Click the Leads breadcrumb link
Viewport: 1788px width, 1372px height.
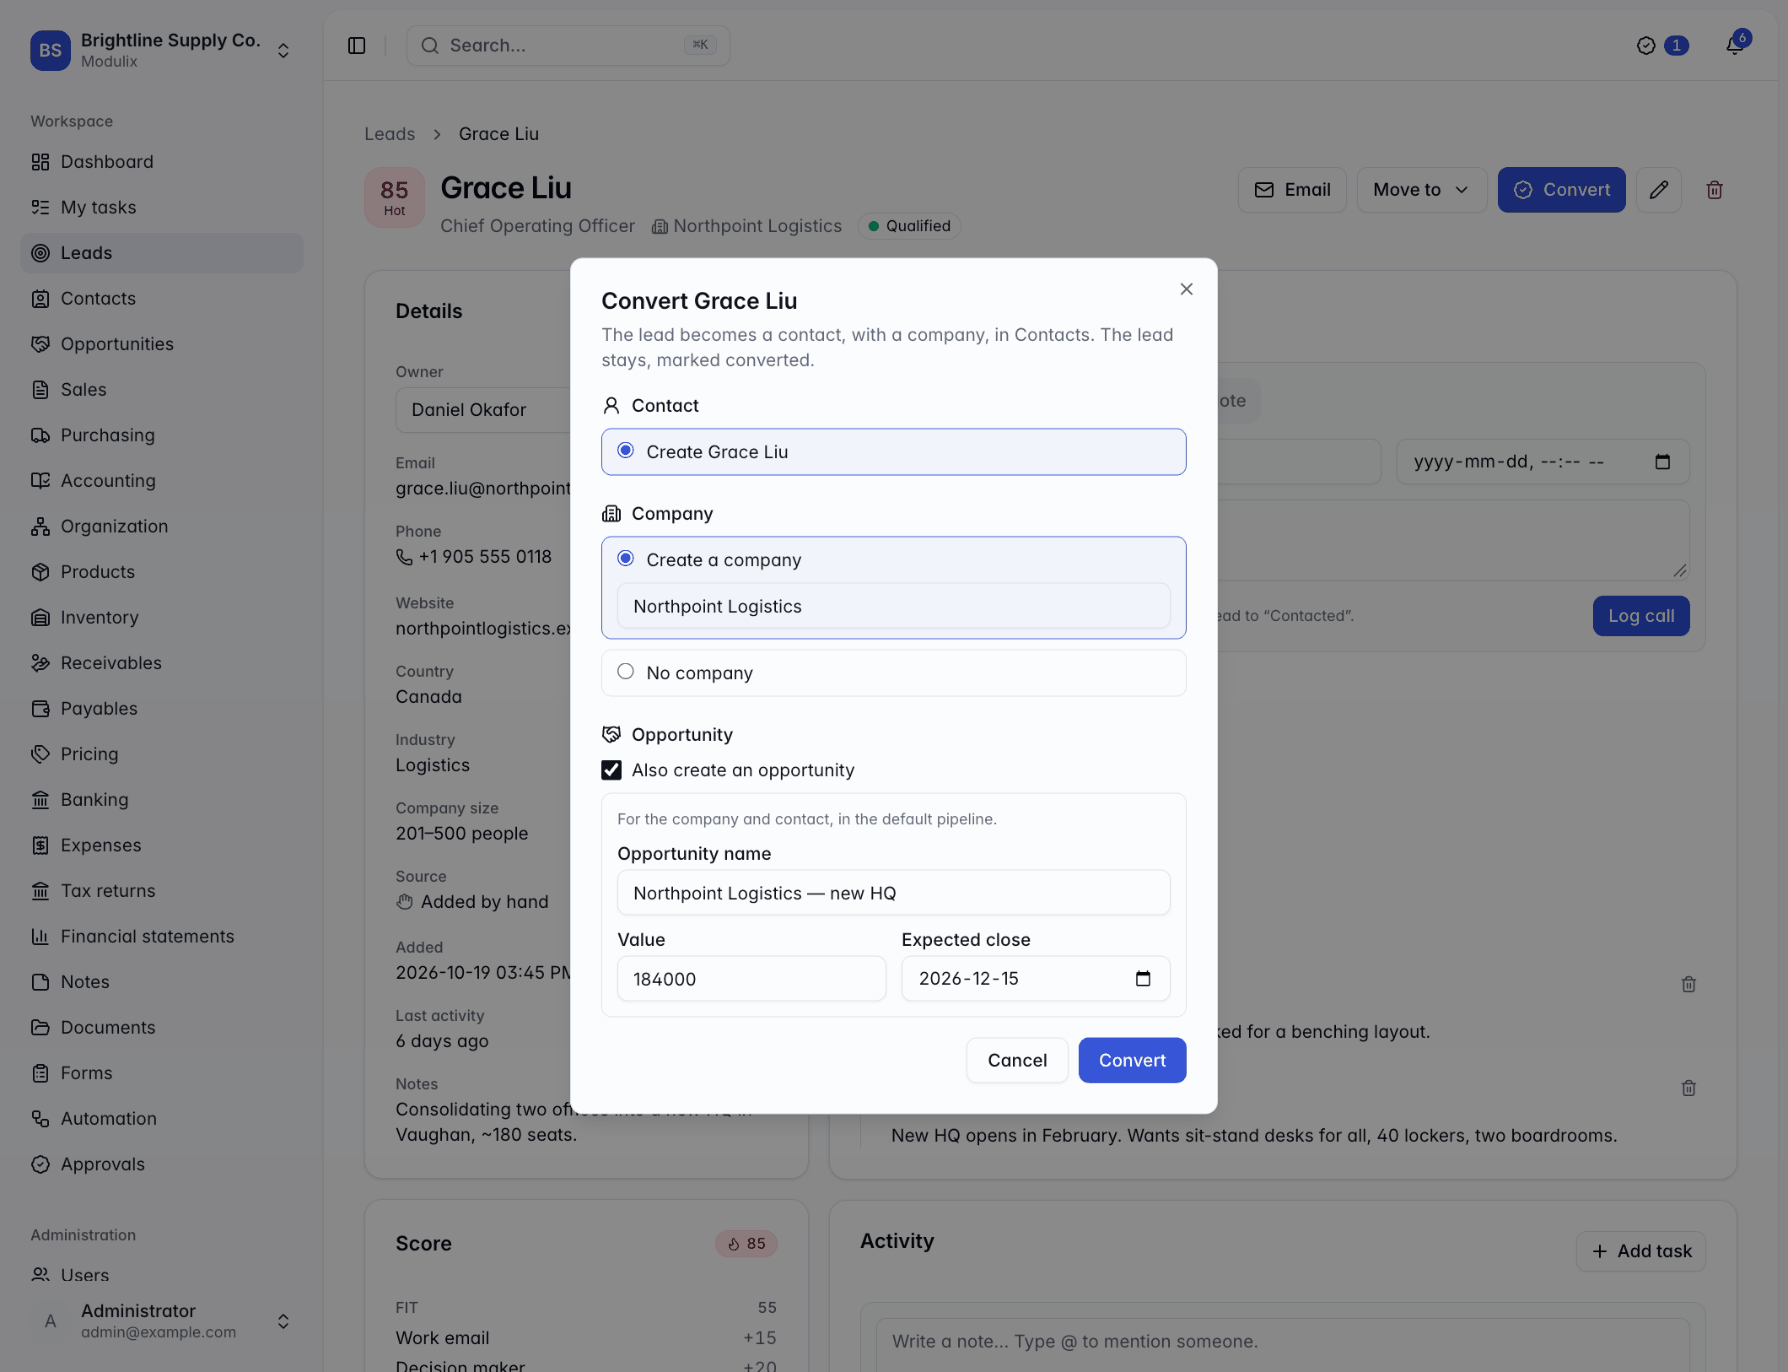[389, 134]
